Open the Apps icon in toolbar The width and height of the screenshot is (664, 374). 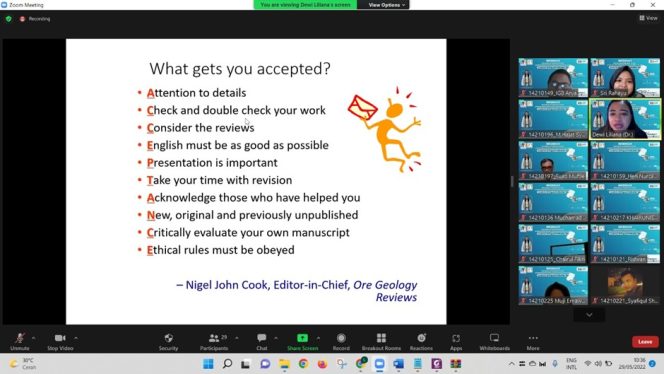[456, 338]
